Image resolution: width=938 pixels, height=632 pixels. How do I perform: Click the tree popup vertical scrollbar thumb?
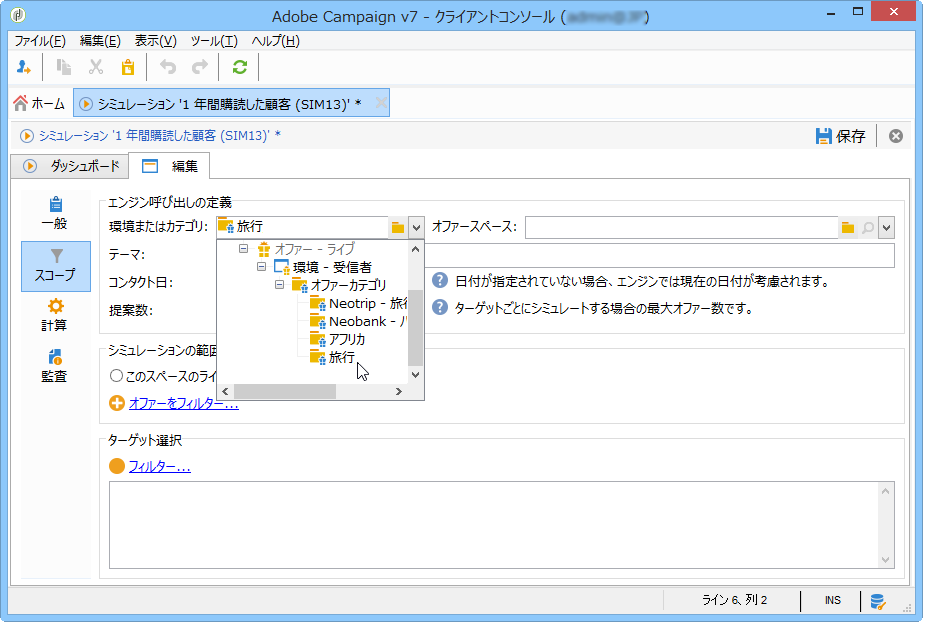coord(416,327)
